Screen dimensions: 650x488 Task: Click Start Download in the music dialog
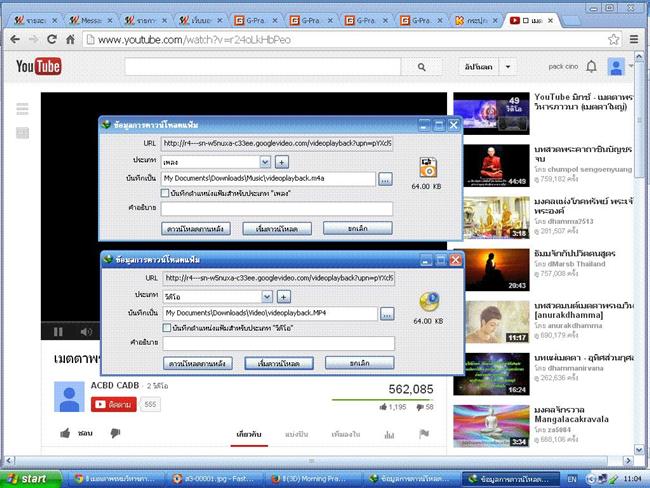pos(277,228)
